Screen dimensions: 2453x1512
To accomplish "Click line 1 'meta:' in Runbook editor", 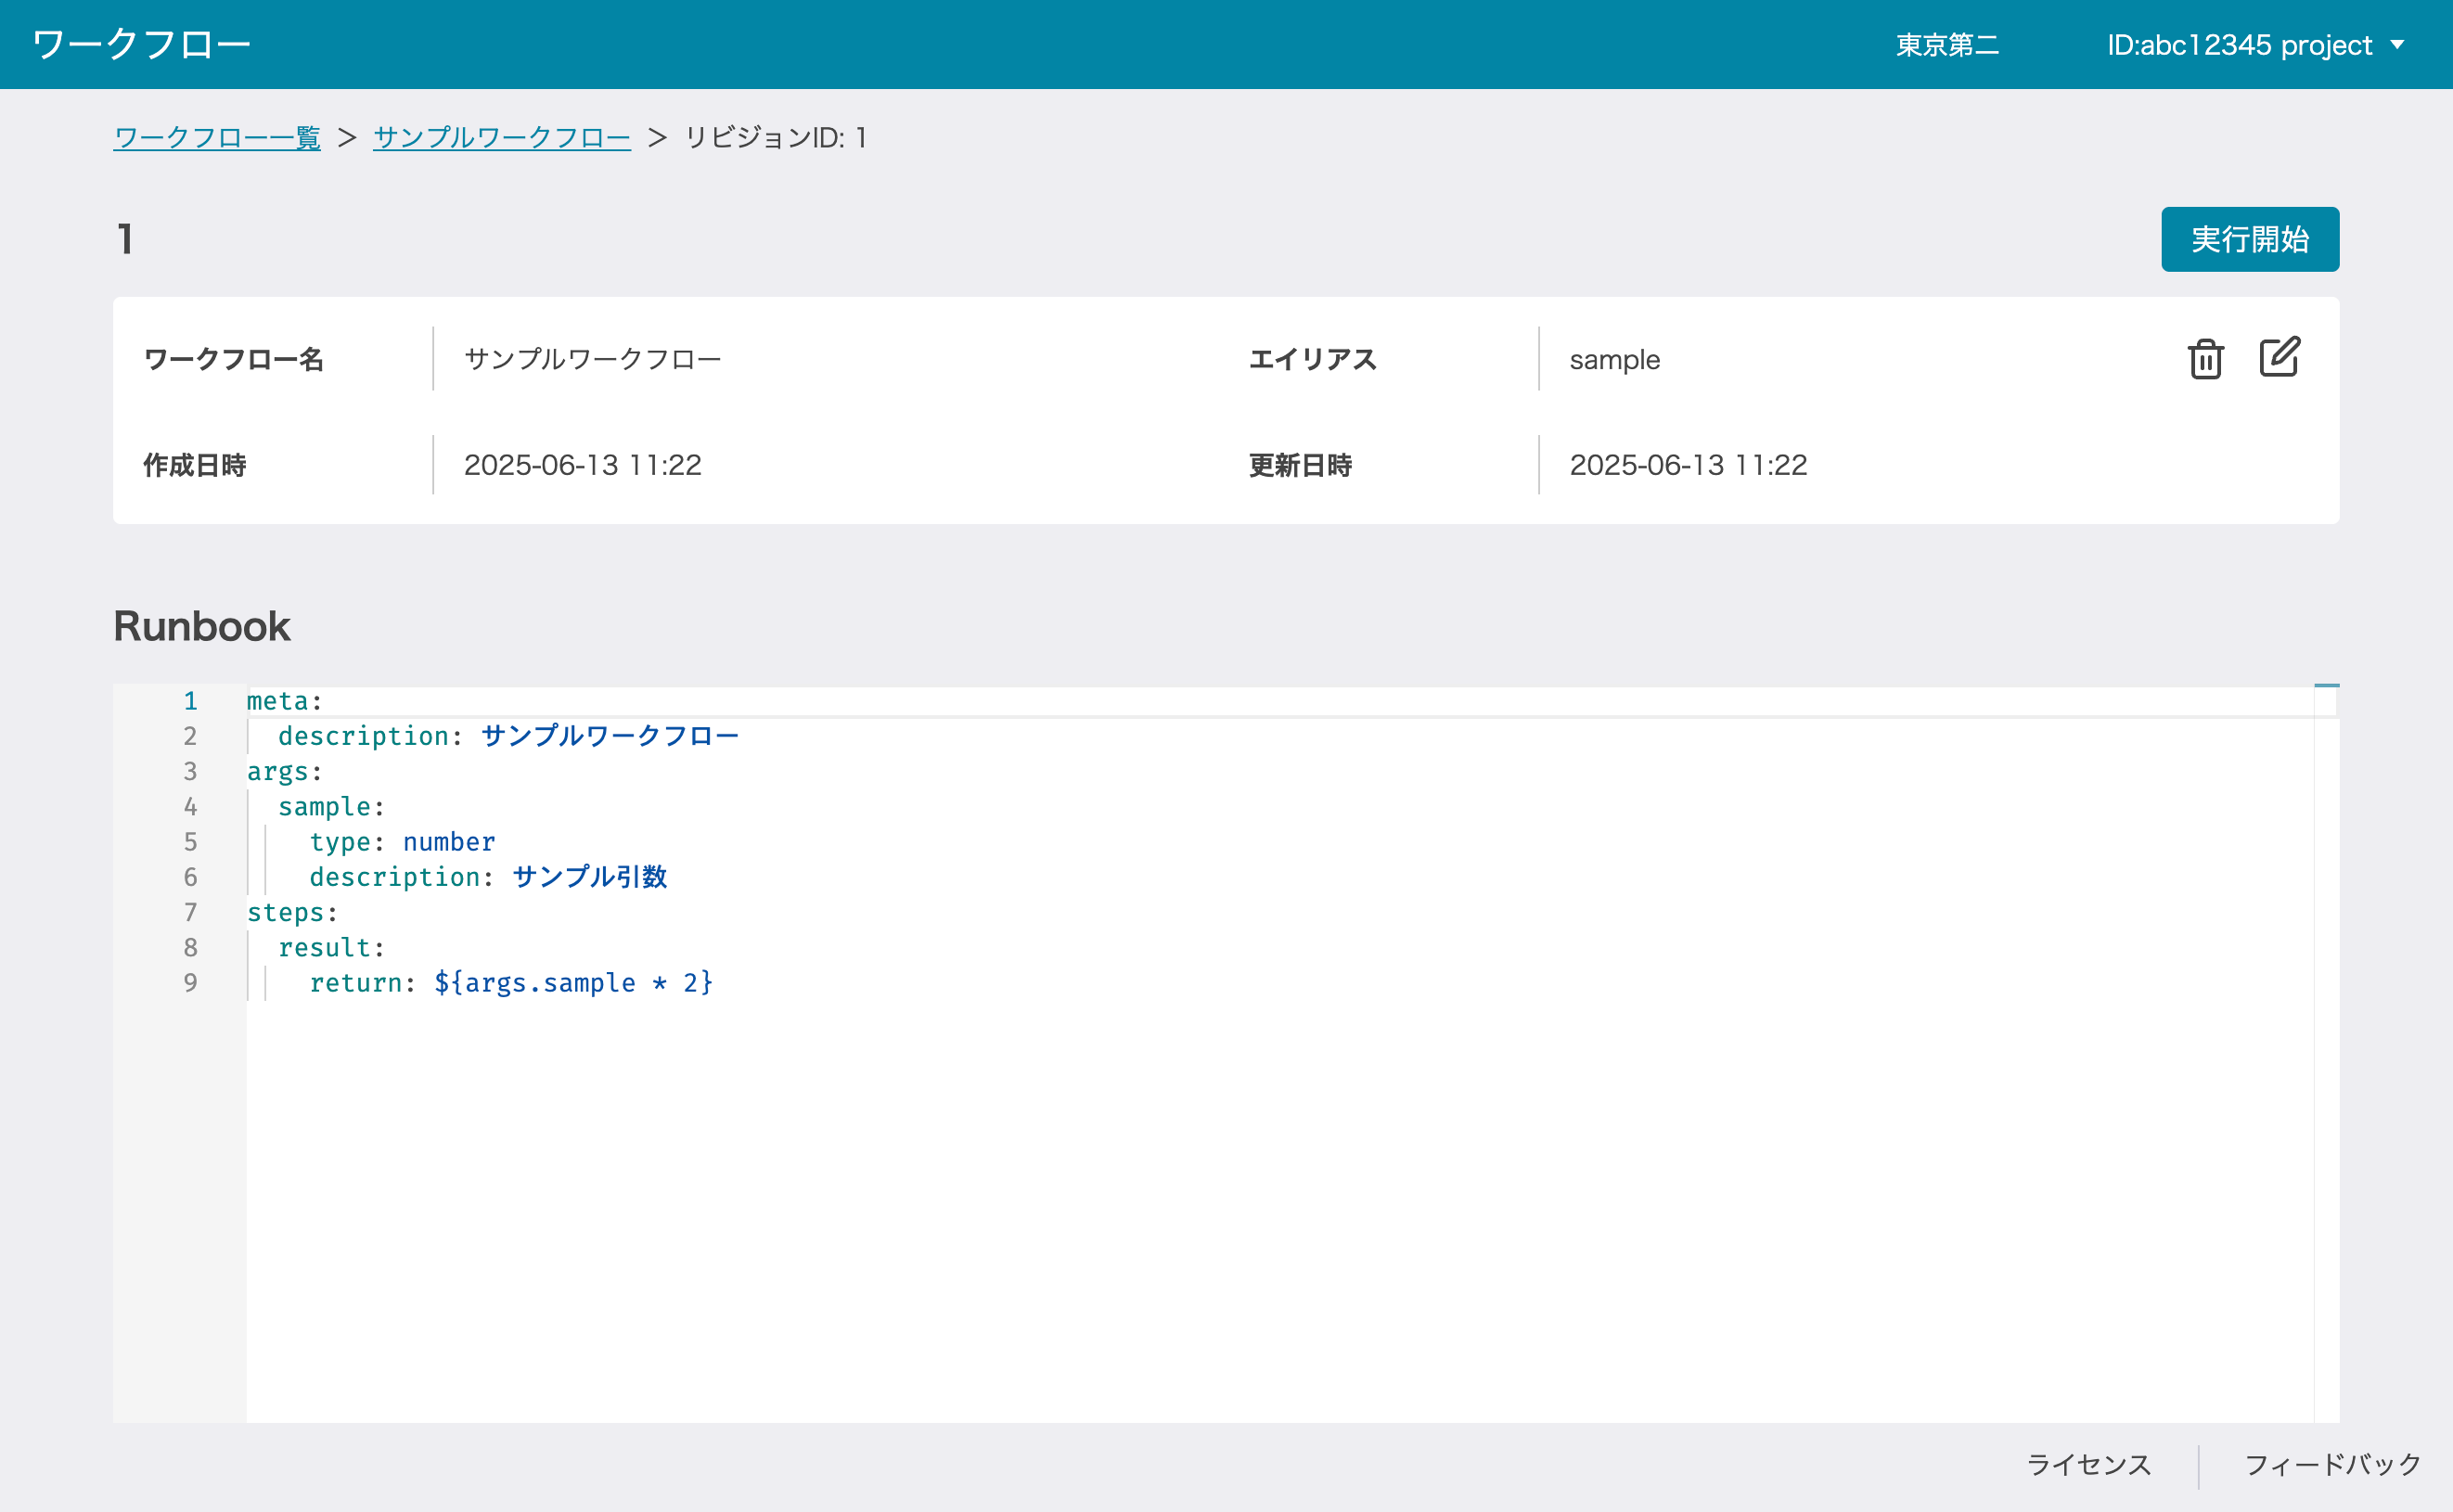I will tap(285, 701).
